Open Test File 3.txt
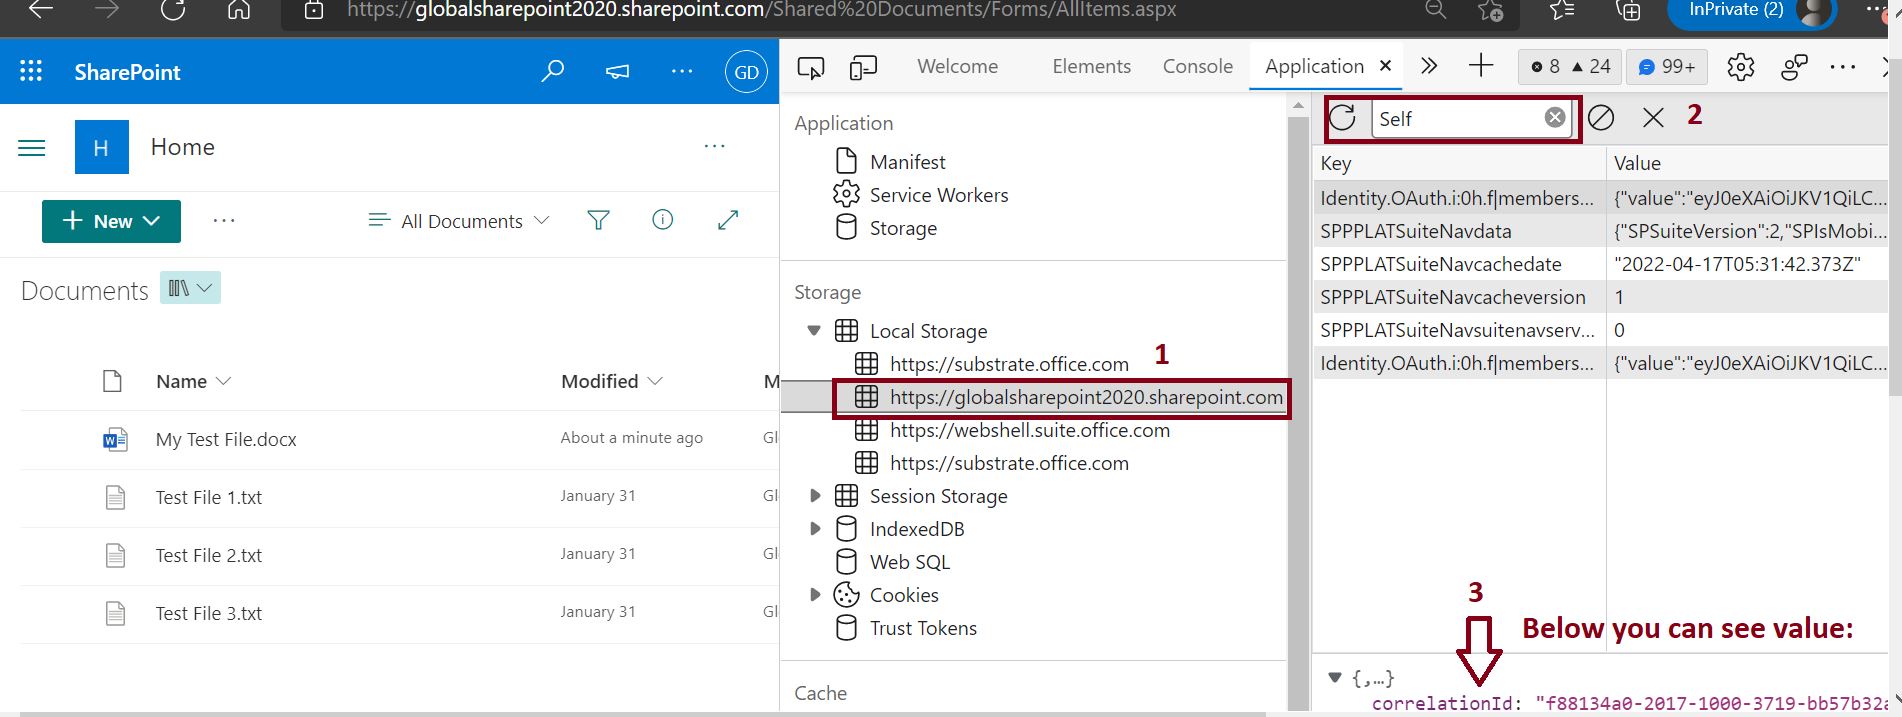 click(209, 613)
